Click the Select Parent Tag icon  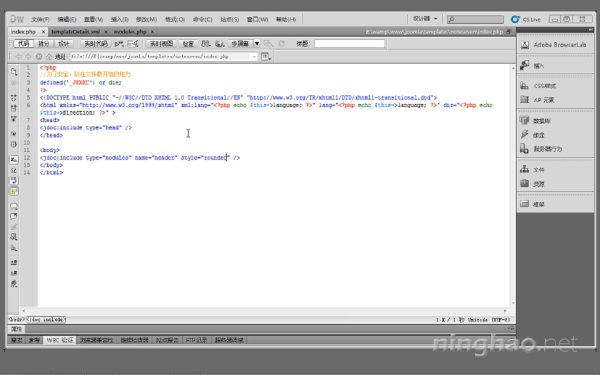tap(14, 134)
